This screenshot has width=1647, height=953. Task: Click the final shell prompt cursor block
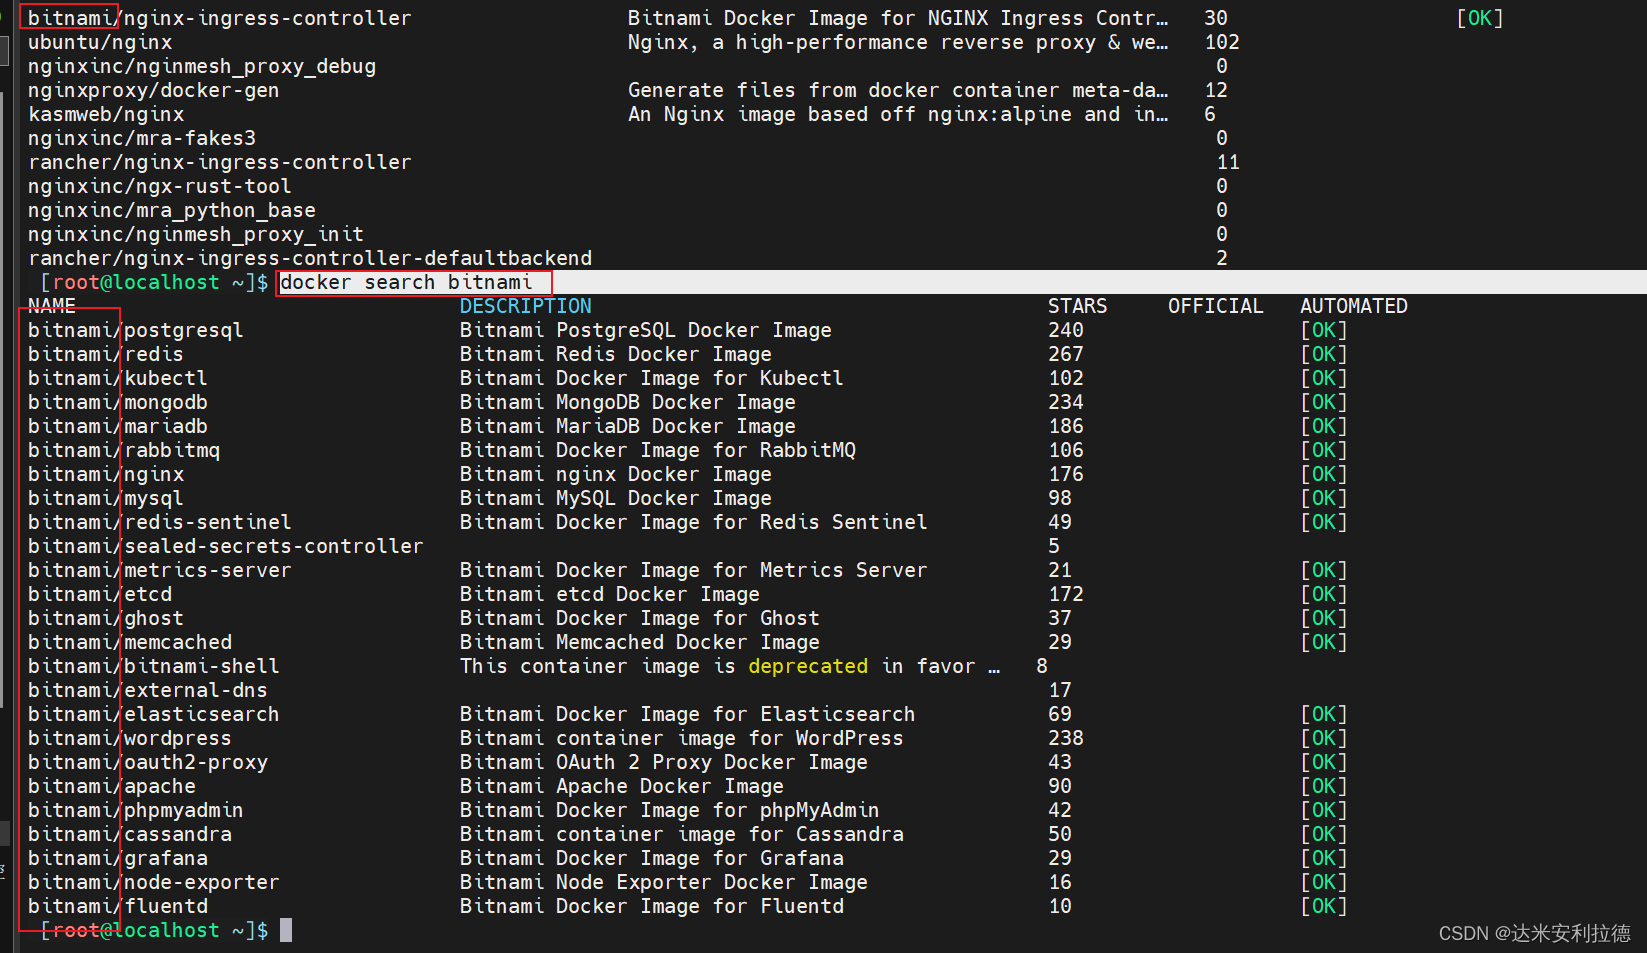coord(286,930)
